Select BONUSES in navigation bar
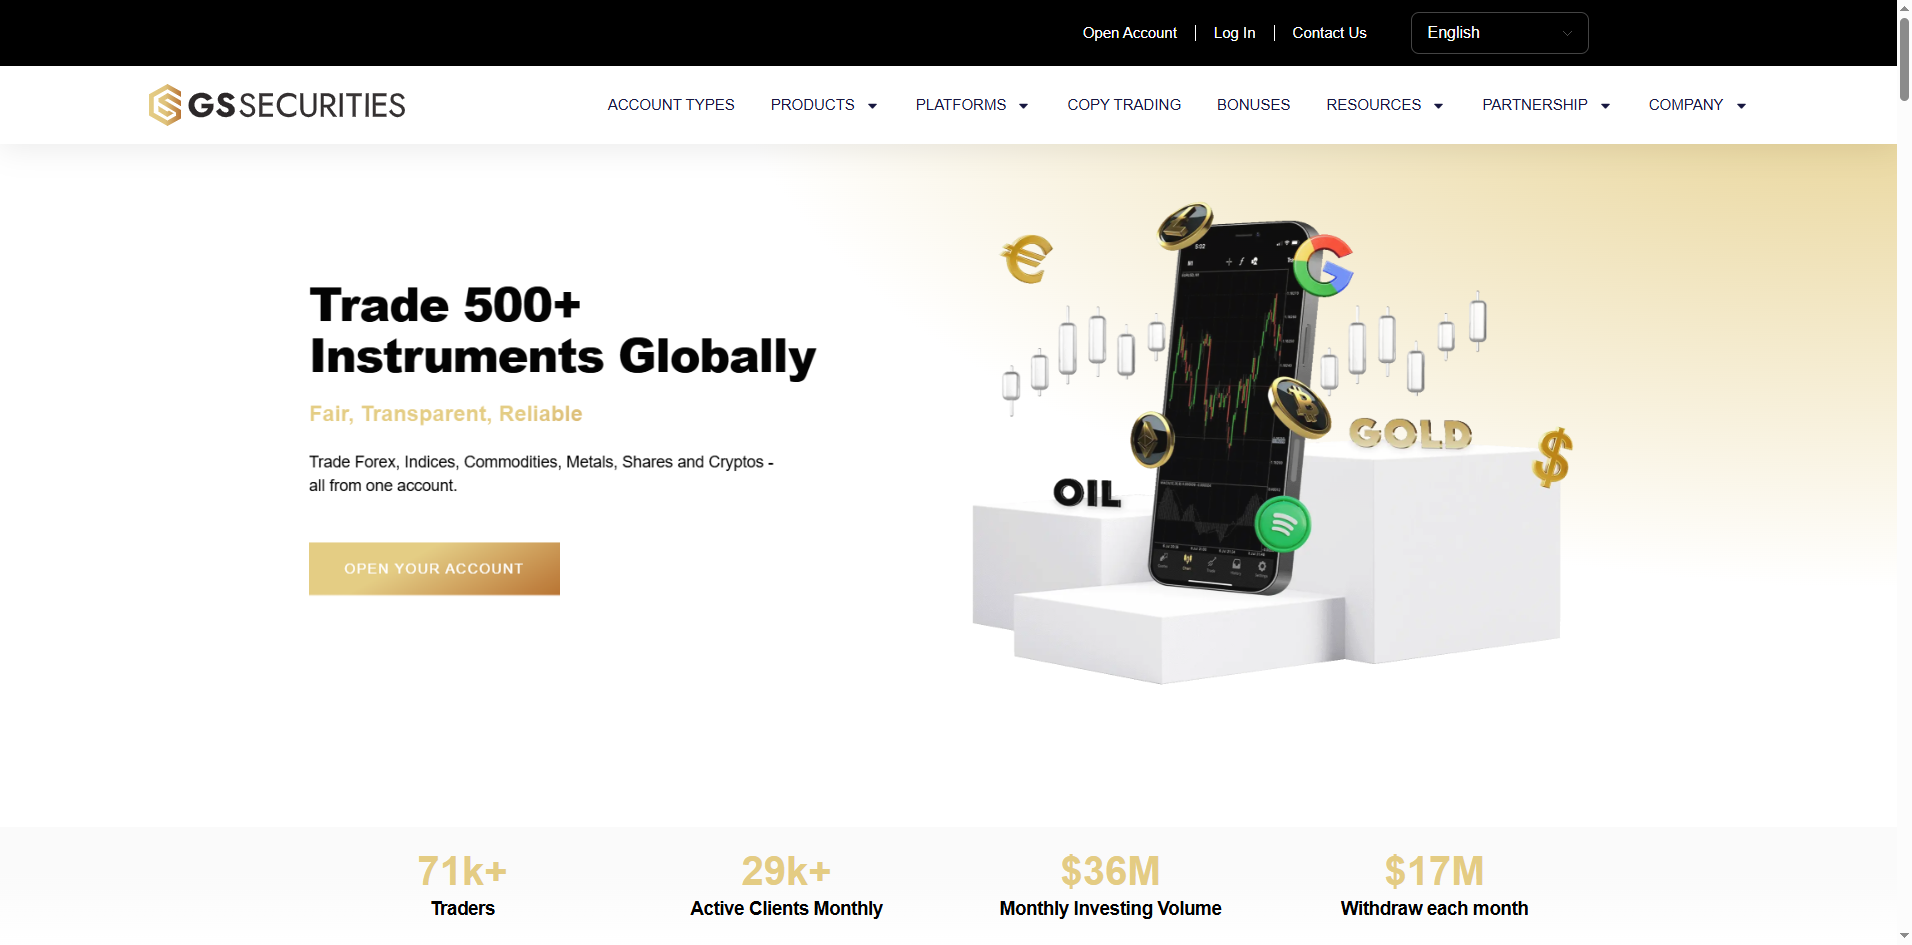 pyautogui.click(x=1253, y=105)
